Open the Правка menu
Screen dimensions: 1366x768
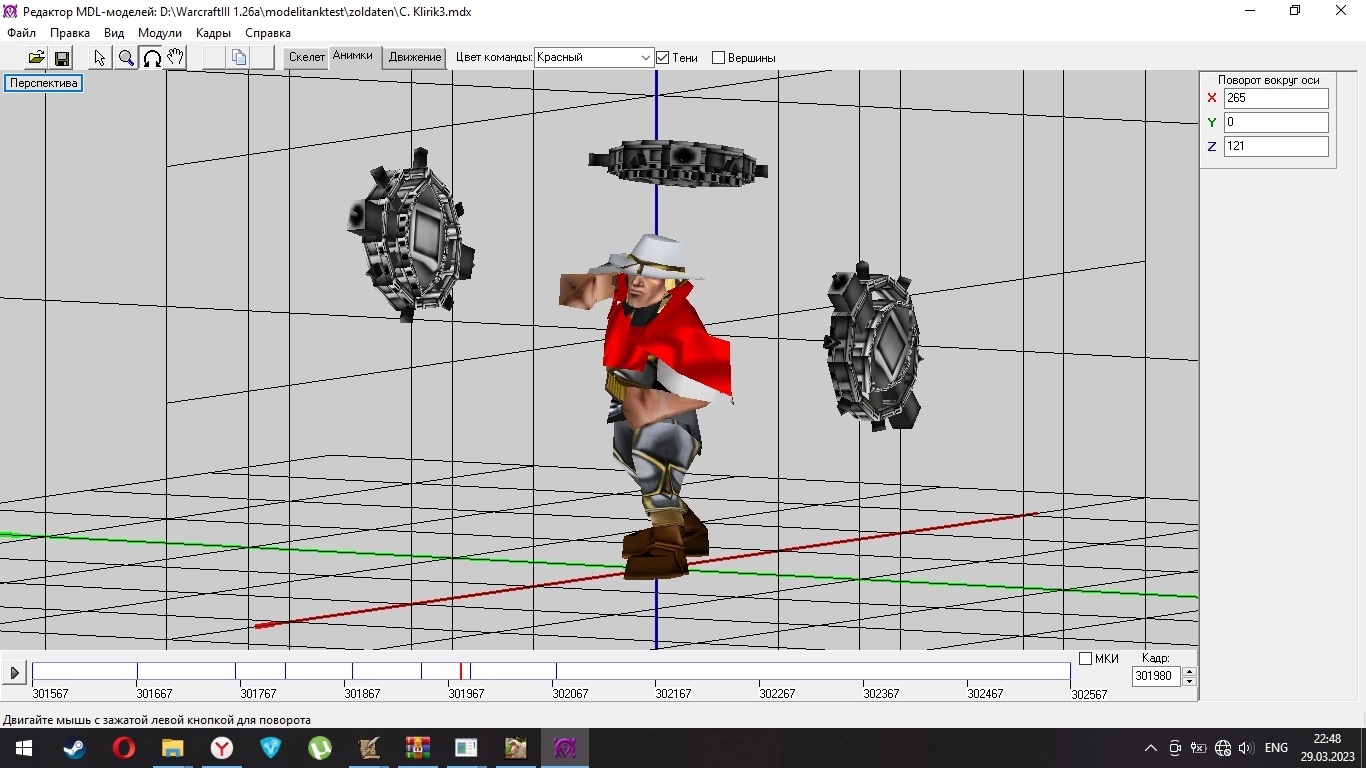click(x=70, y=33)
